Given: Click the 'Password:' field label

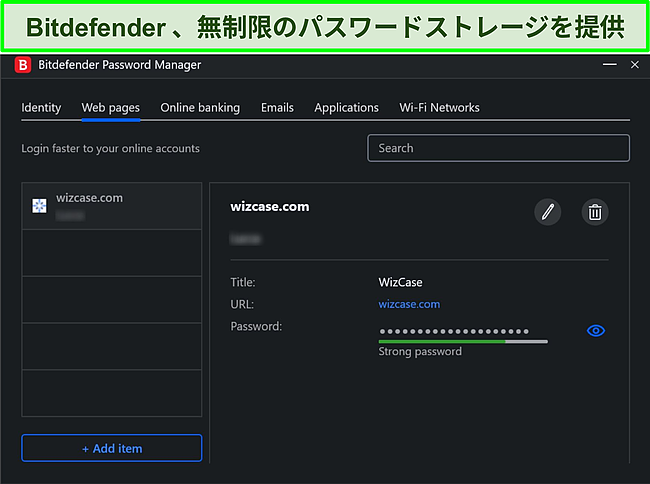Looking at the screenshot, I should click(x=256, y=327).
